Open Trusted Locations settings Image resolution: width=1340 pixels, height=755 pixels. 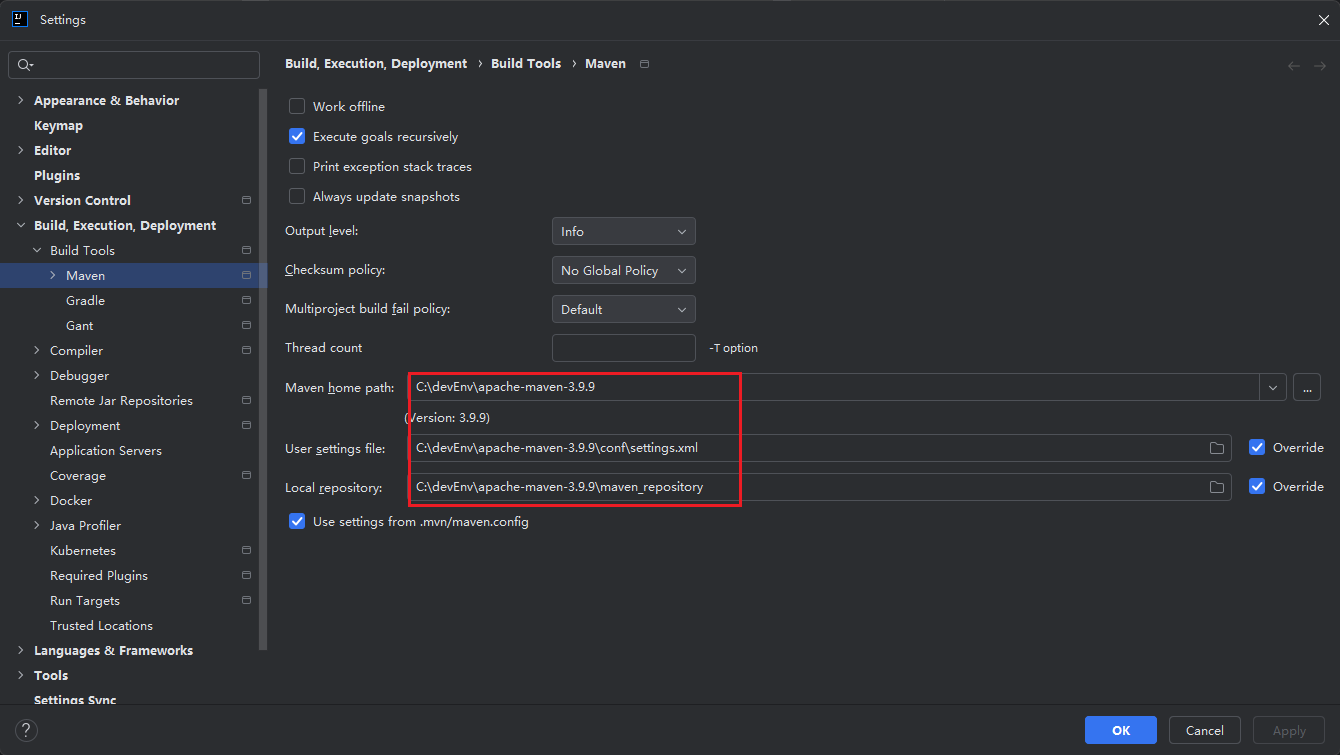(x=101, y=626)
